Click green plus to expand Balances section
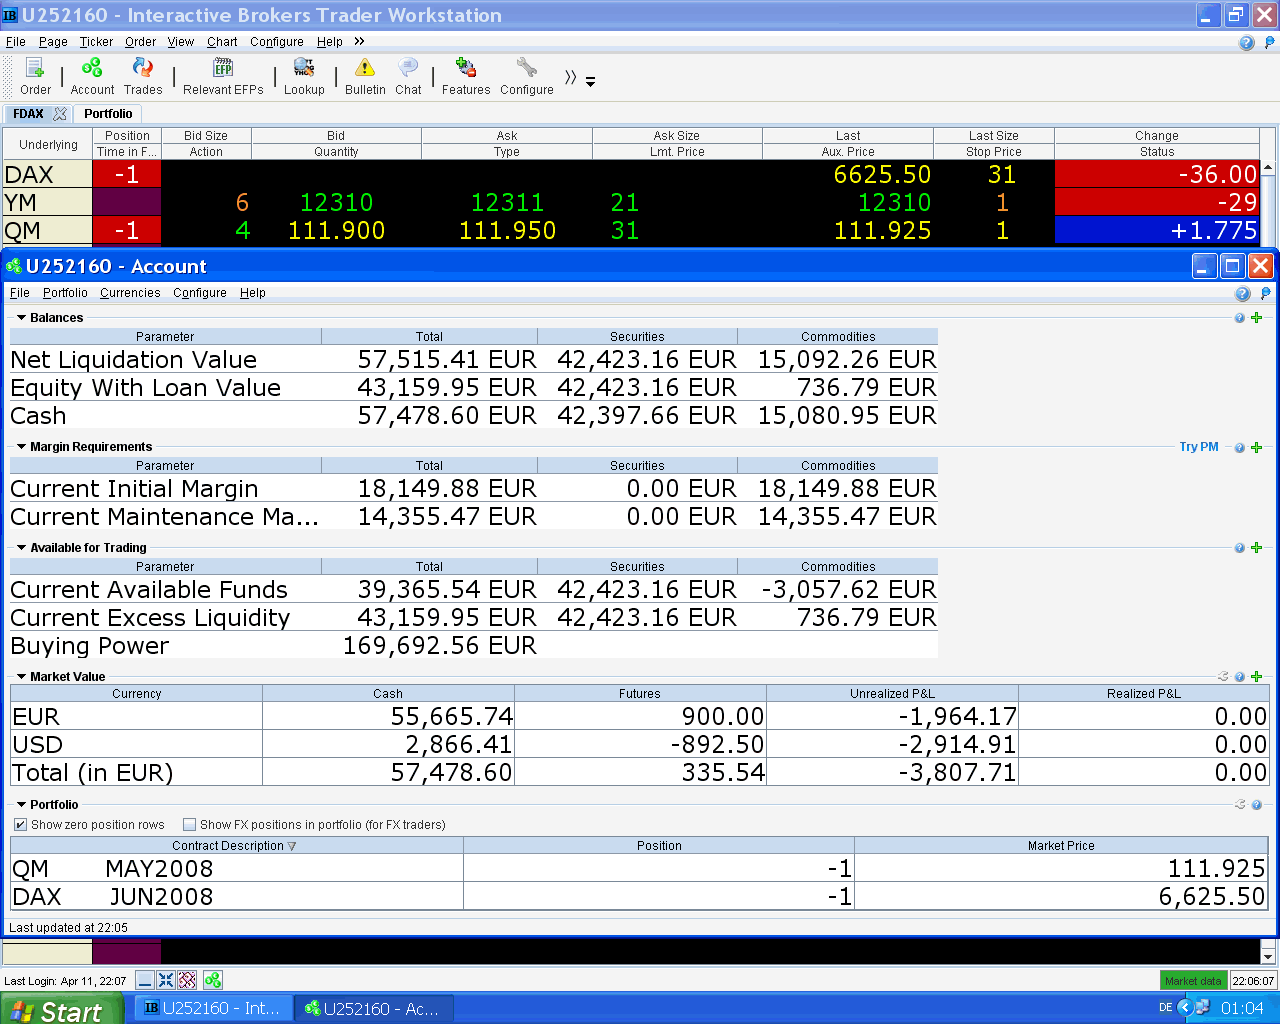The width and height of the screenshot is (1280, 1024). [1257, 318]
